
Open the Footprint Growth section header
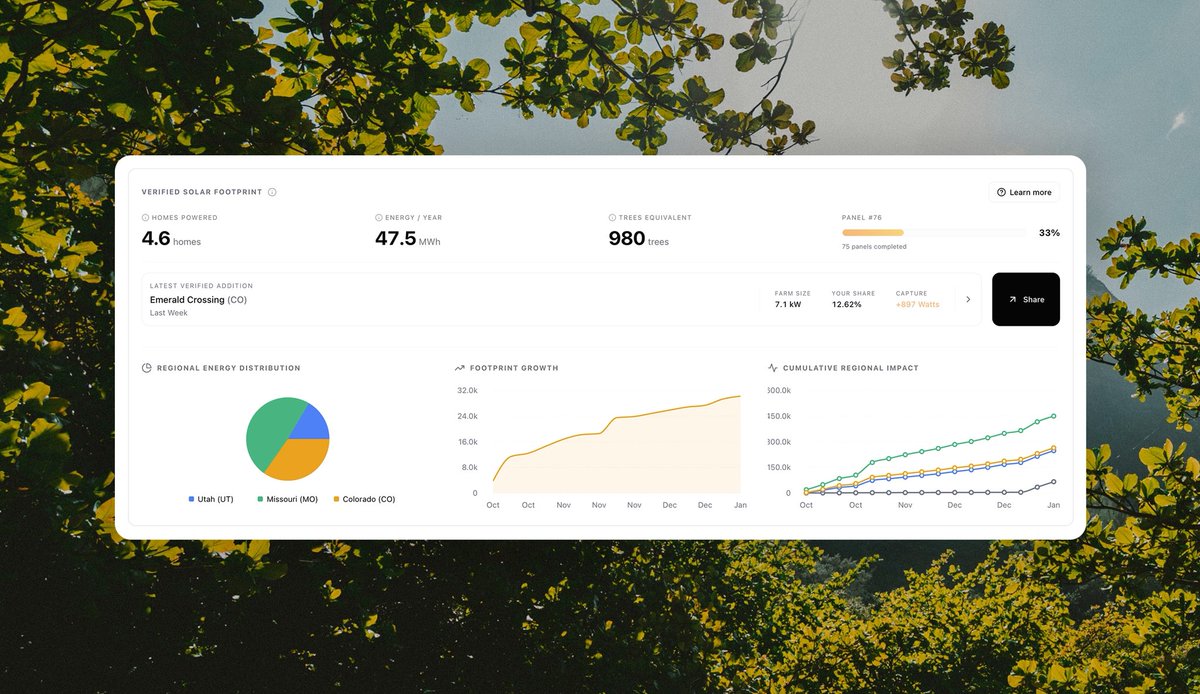pyautogui.click(x=508, y=368)
